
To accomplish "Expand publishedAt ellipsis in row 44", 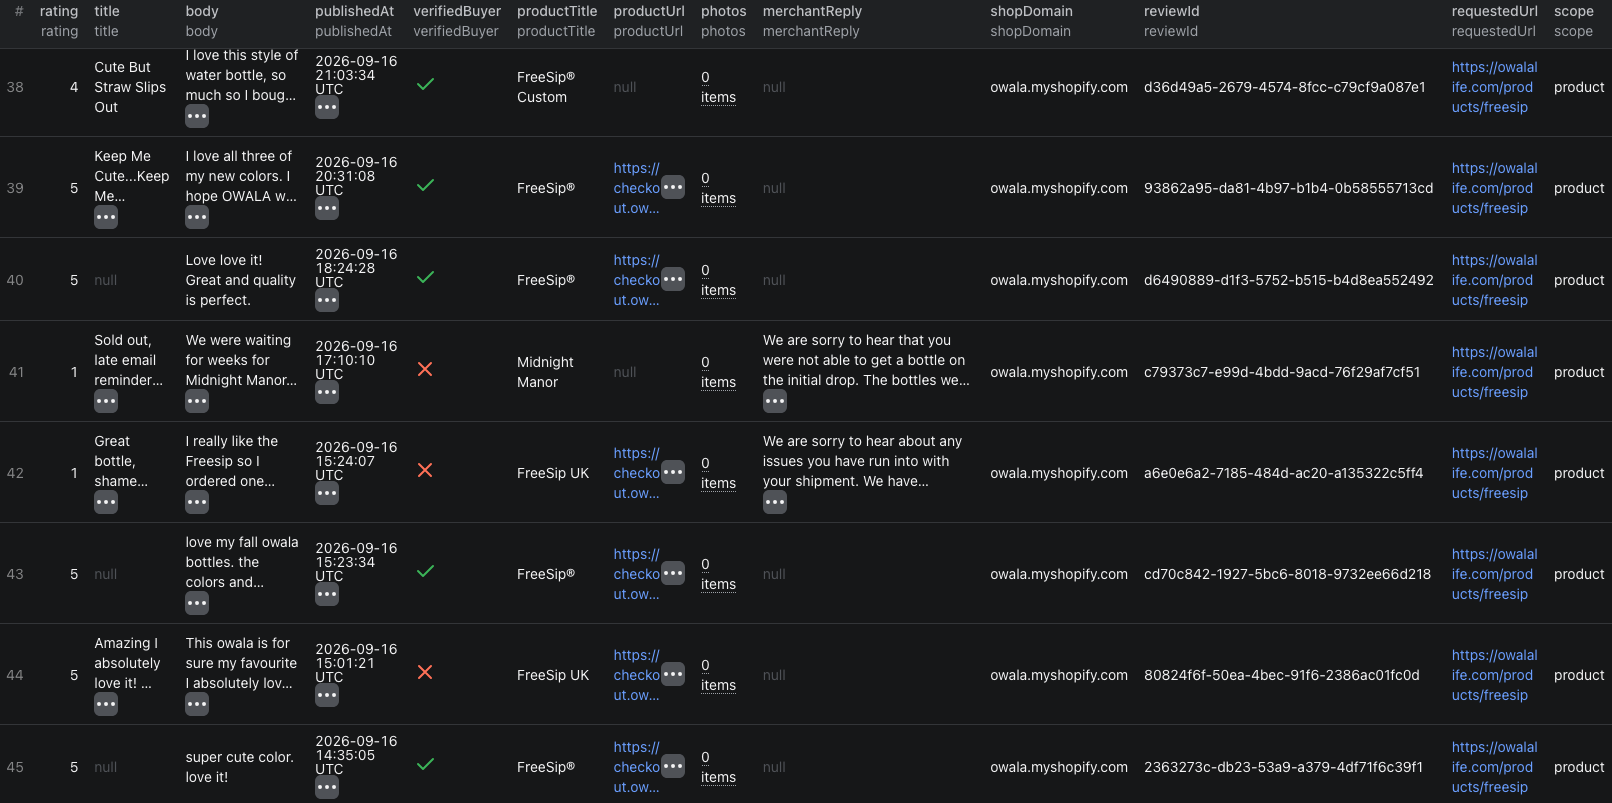I will click(x=327, y=695).
